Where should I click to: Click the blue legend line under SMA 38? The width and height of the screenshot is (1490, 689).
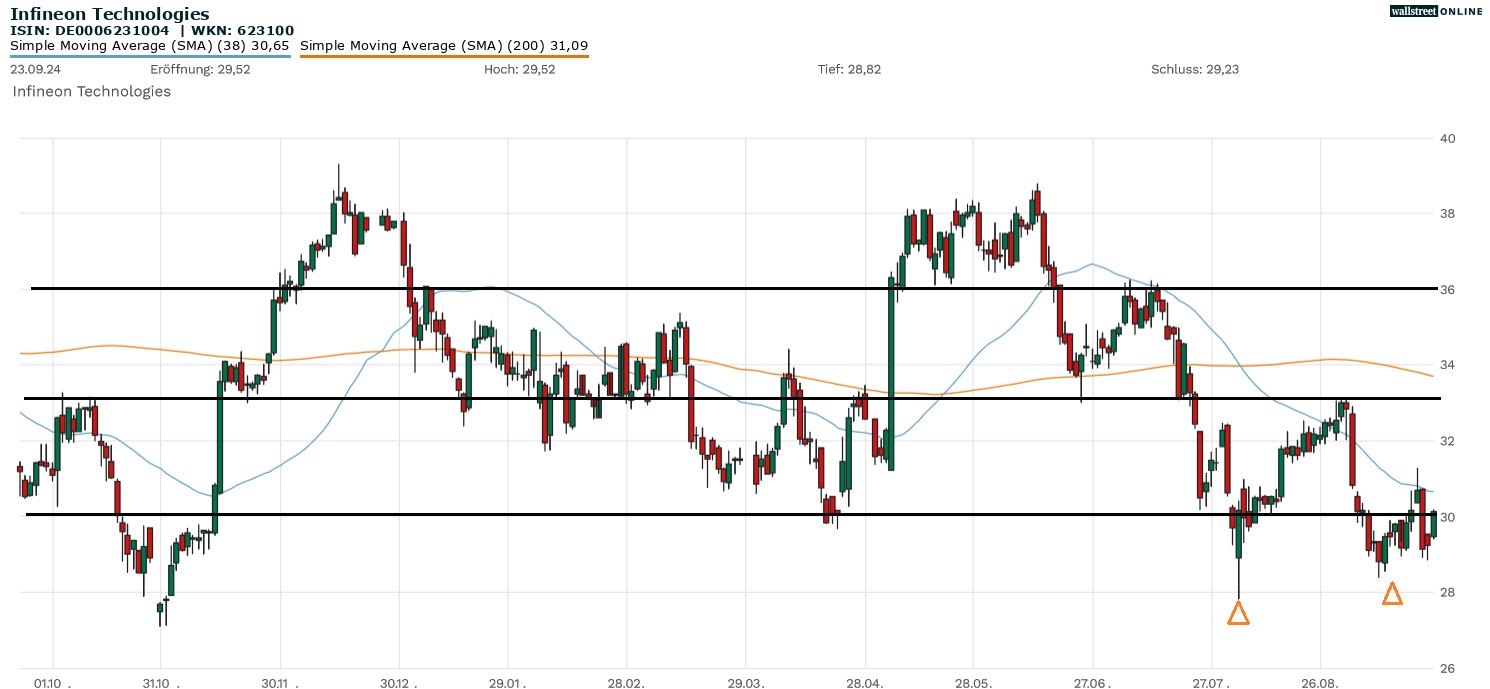pyautogui.click(x=150, y=56)
